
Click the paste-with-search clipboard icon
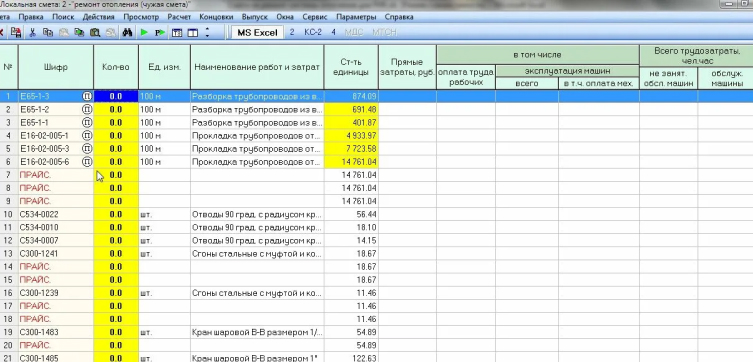(x=95, y=33)
